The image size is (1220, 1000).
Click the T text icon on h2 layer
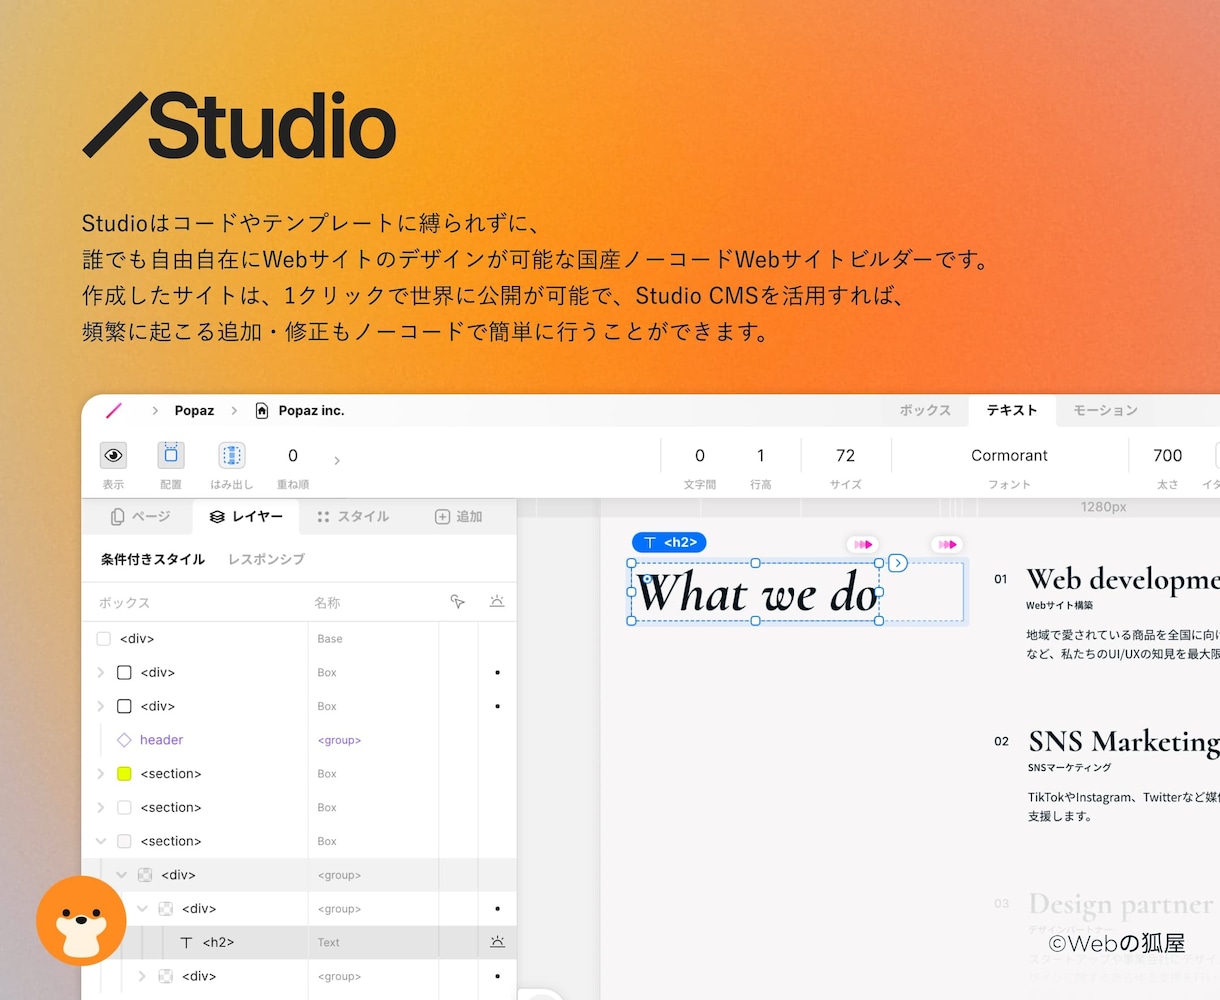[x=186, y=942]
